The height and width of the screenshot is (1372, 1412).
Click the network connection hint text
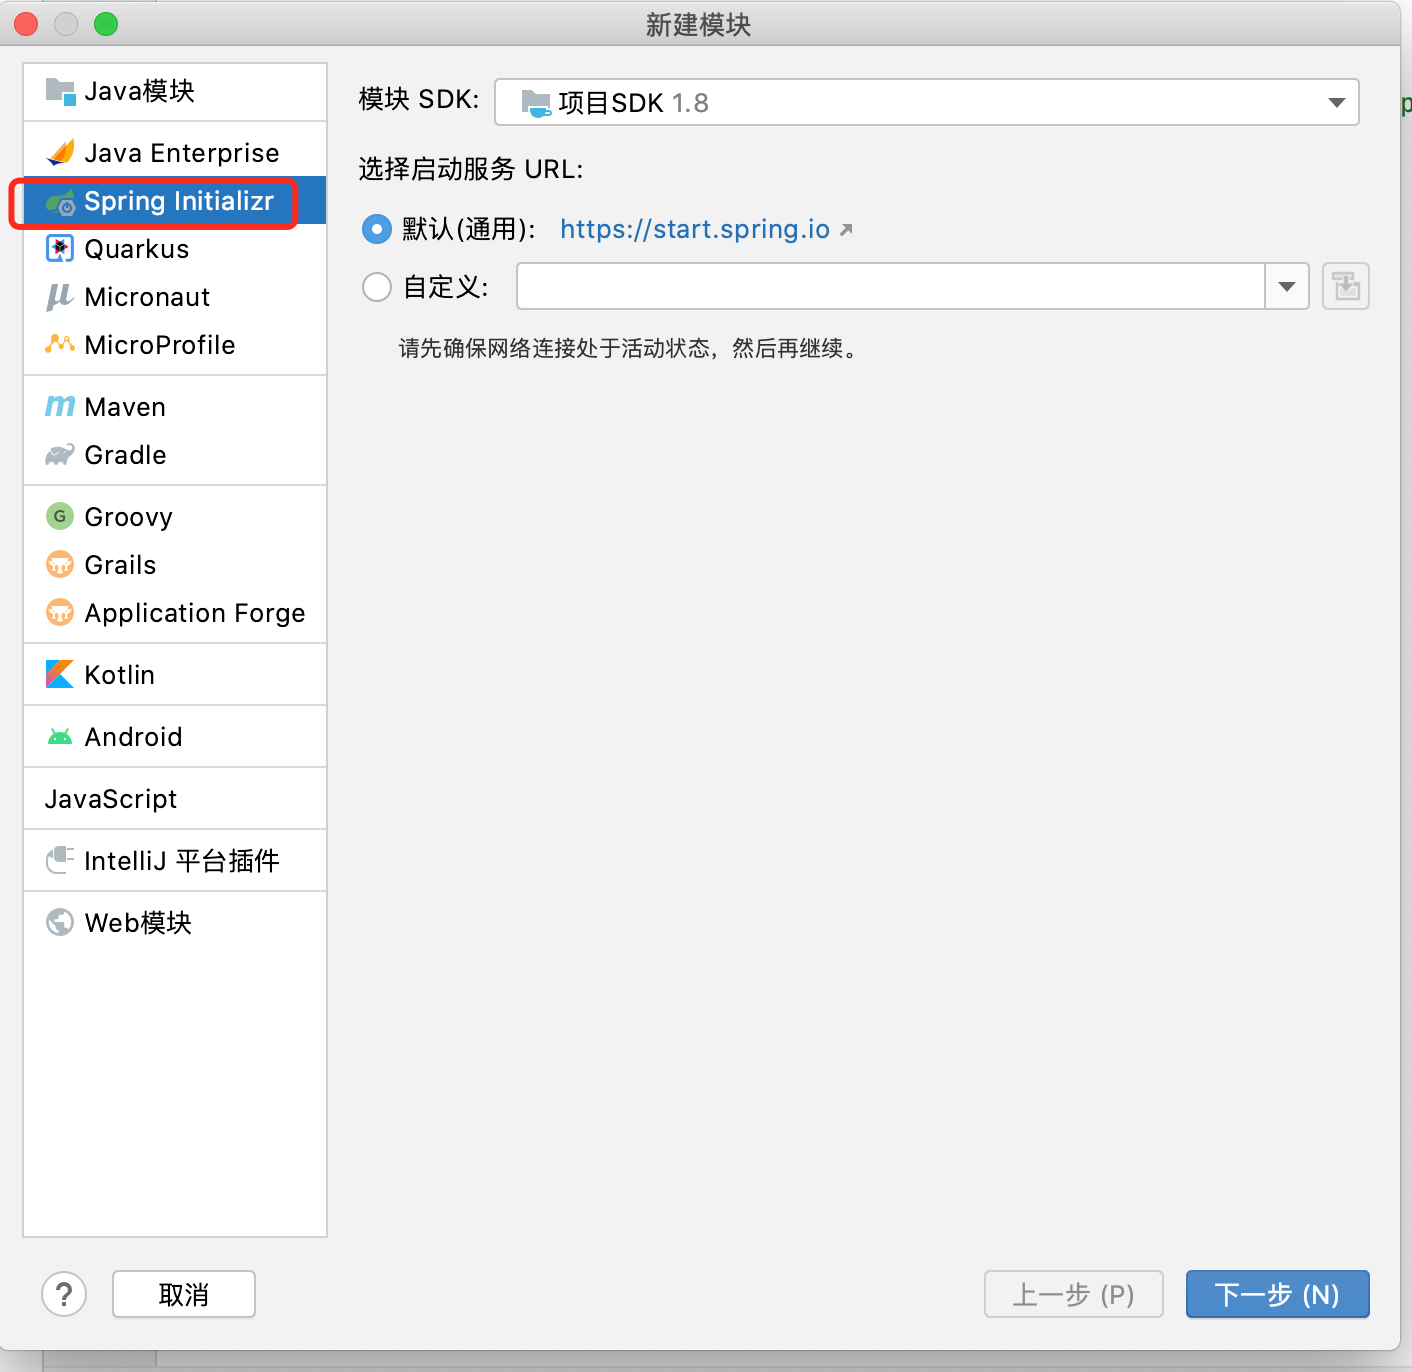coord(628,348)
